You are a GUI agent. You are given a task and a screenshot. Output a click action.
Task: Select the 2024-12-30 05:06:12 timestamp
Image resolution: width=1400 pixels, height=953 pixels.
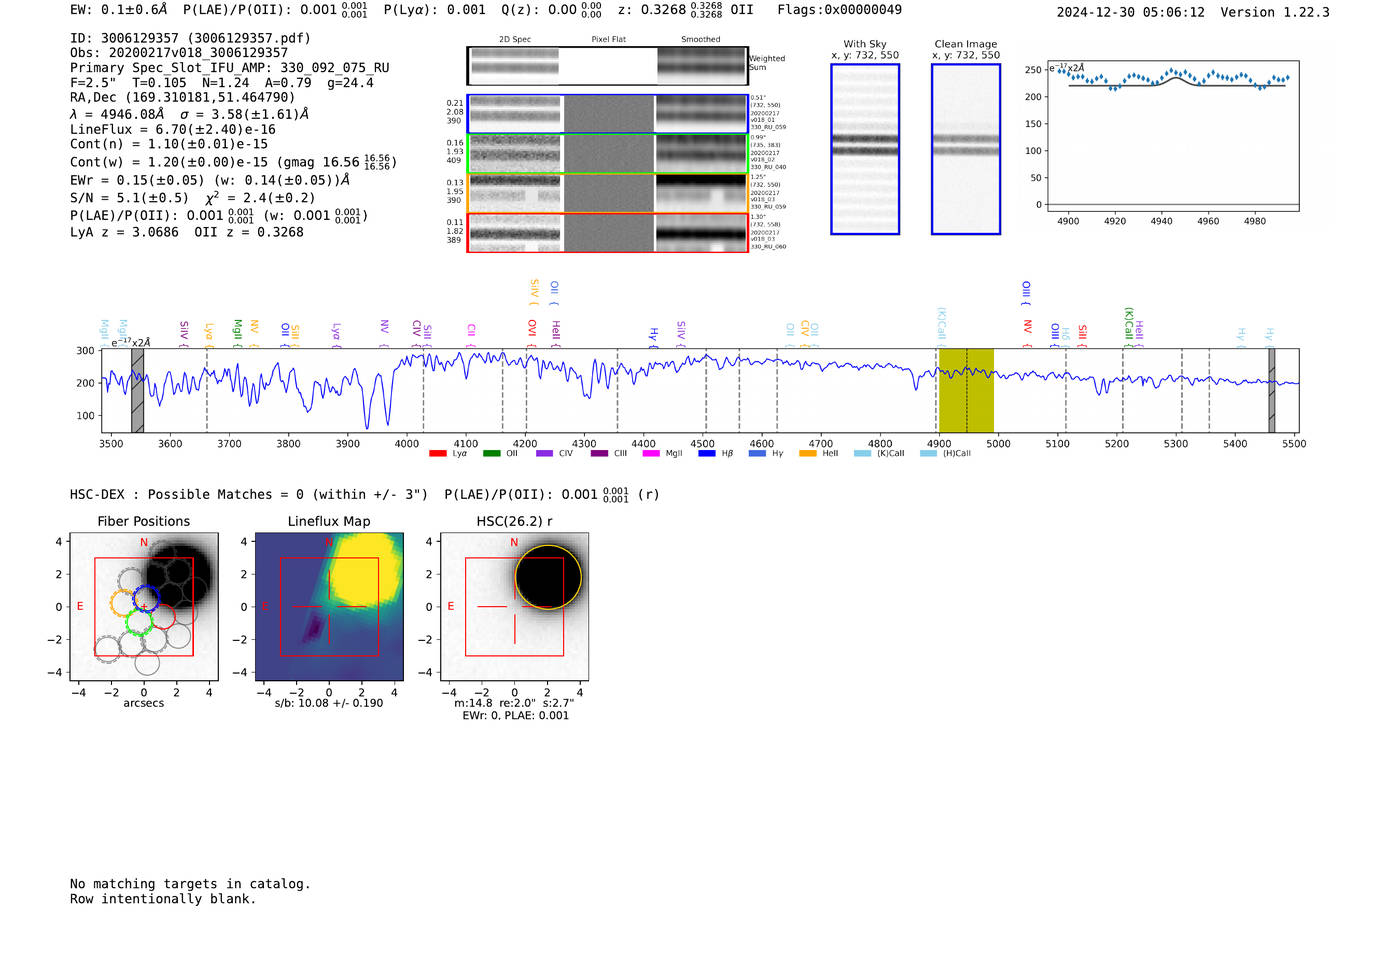(1131, 12)
